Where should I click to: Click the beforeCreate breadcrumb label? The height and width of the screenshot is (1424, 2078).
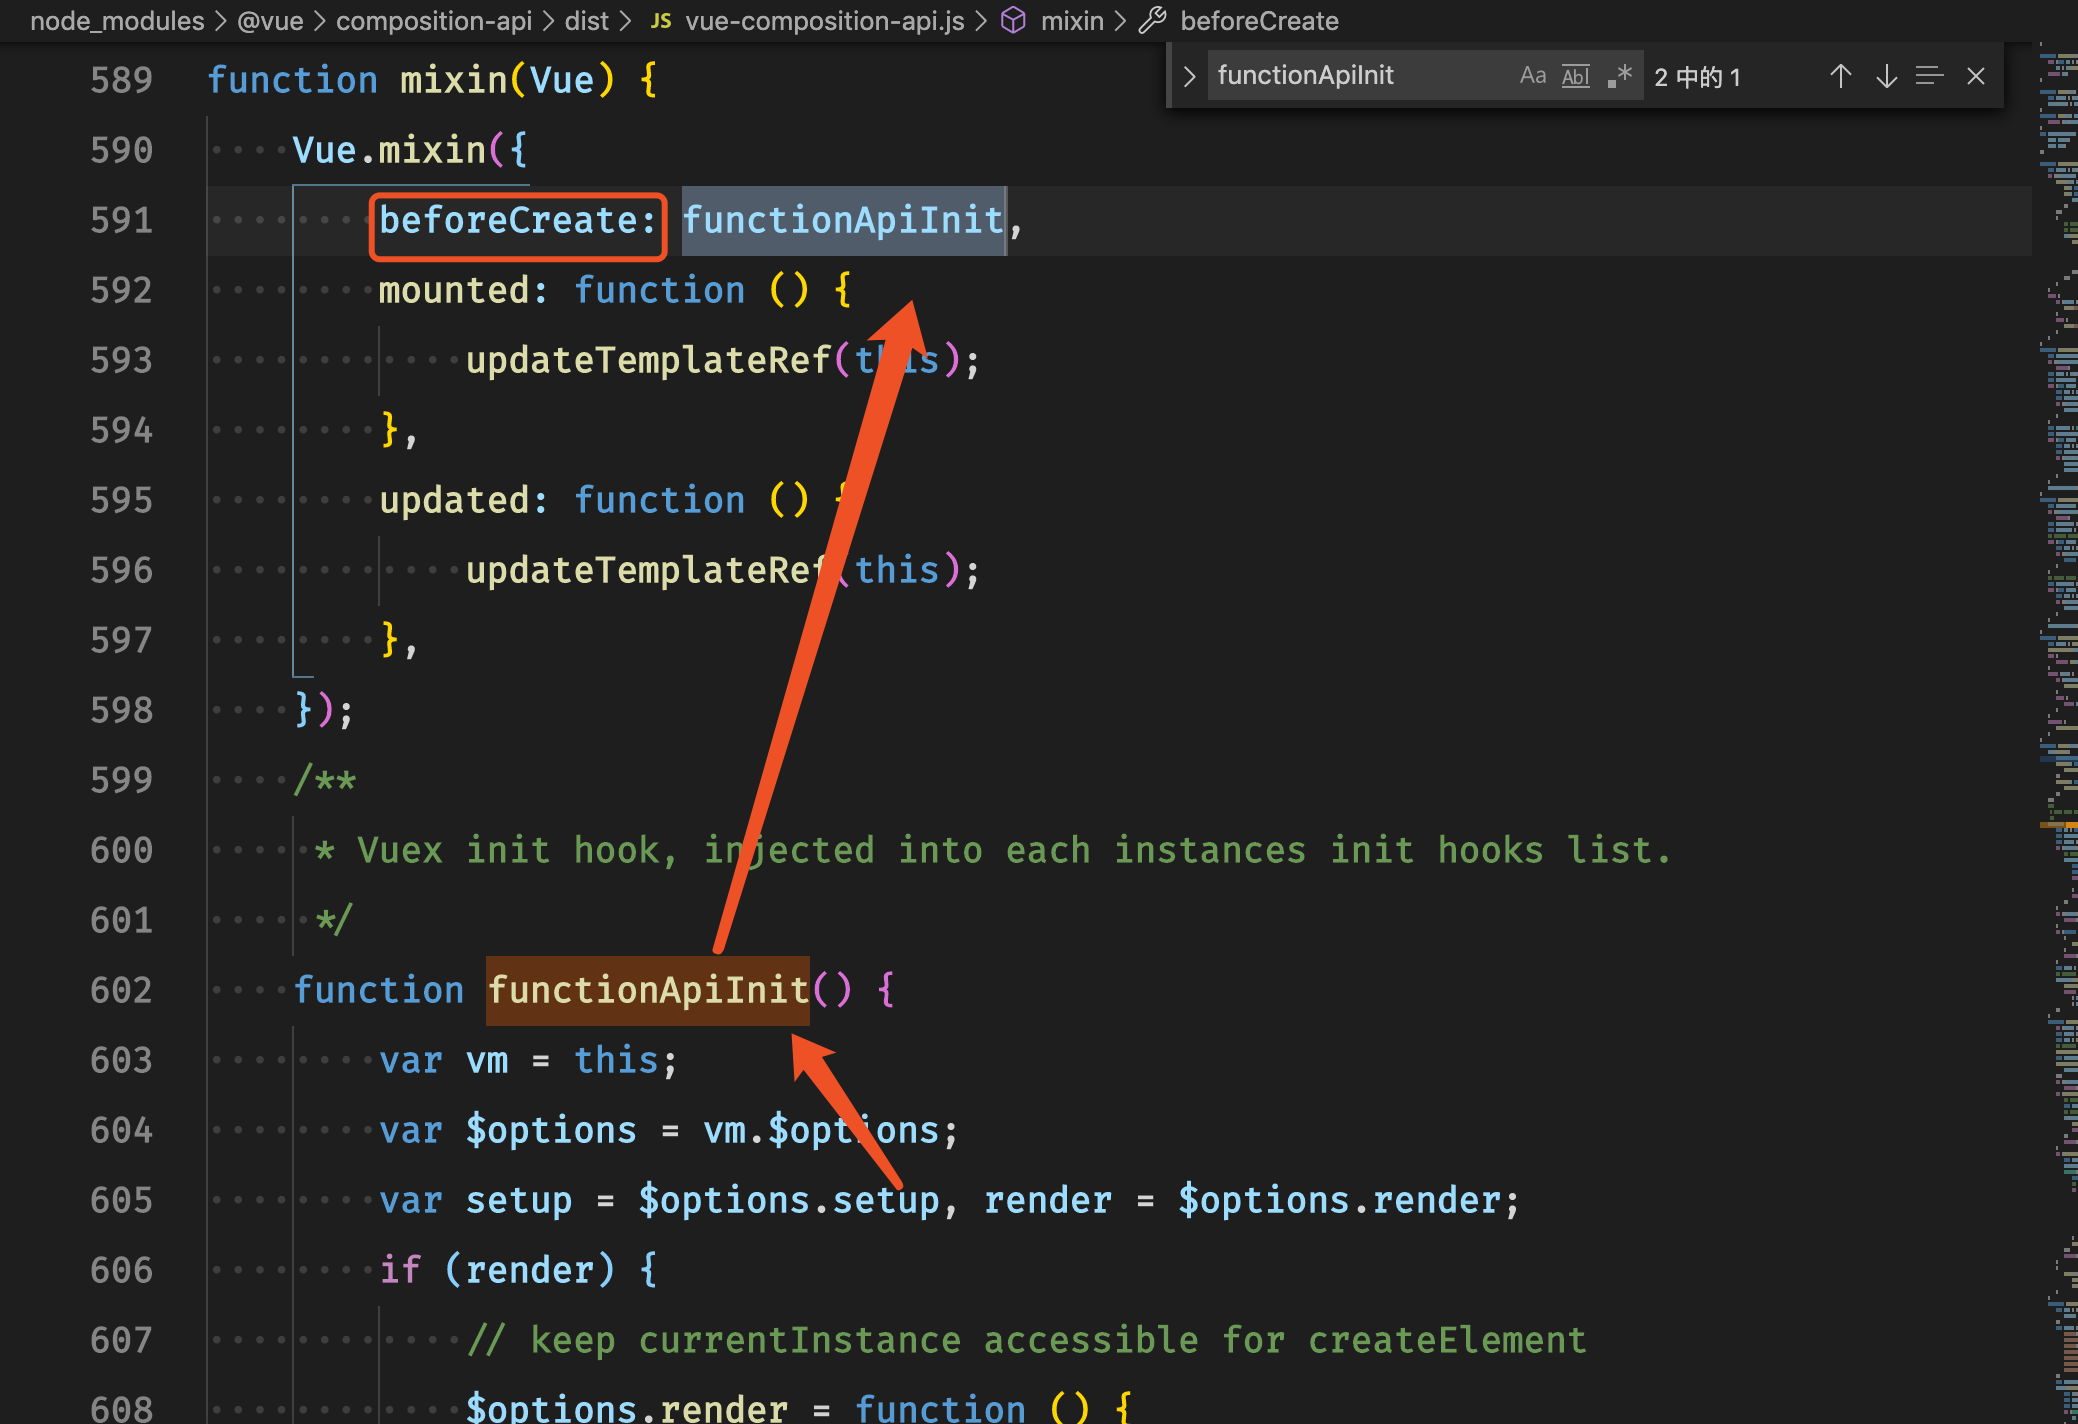point(1258,20)
